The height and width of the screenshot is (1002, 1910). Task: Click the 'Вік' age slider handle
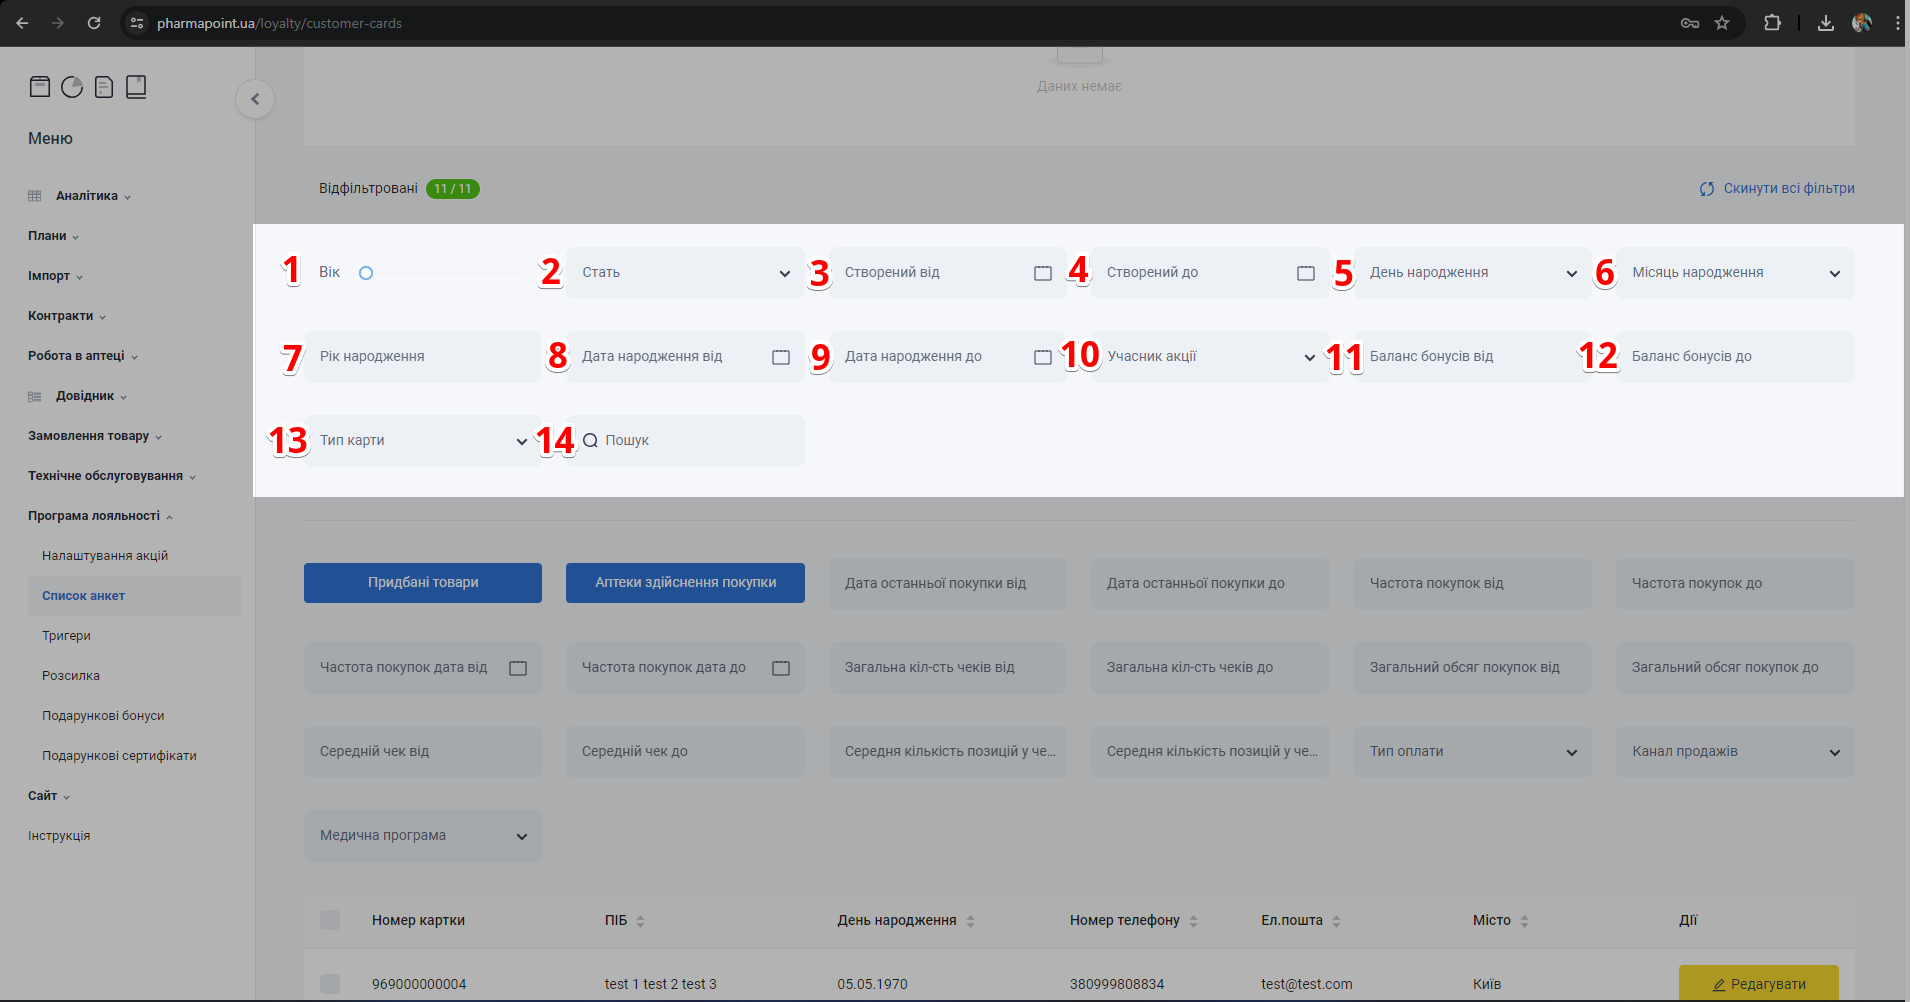[x=366, y=273]
